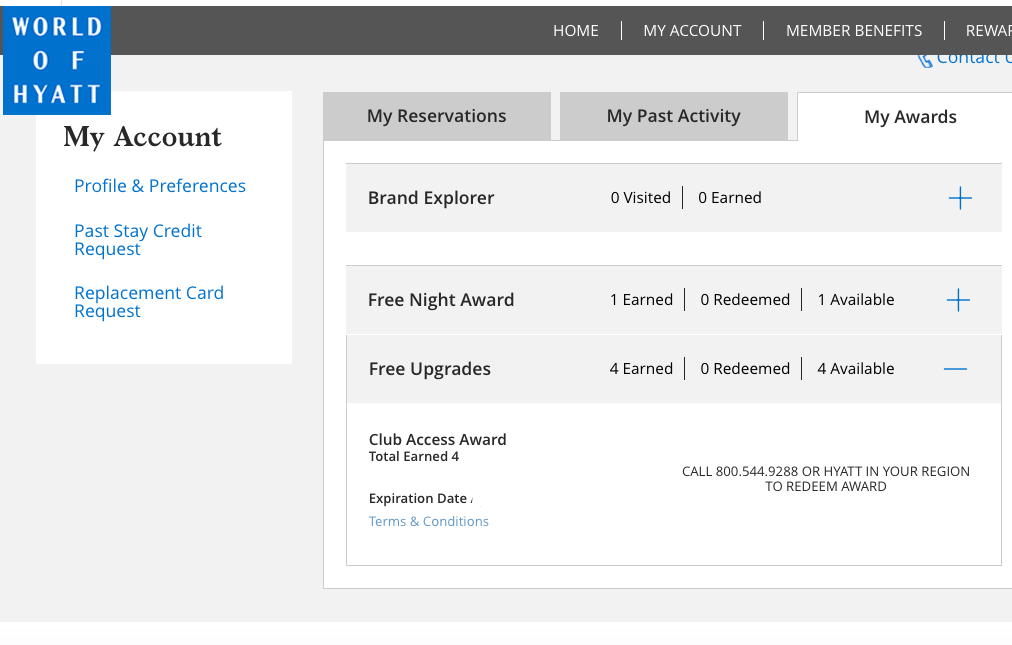Open Past Stay Credit Request link
1012x645 pixels.
(x=138, y=240)
